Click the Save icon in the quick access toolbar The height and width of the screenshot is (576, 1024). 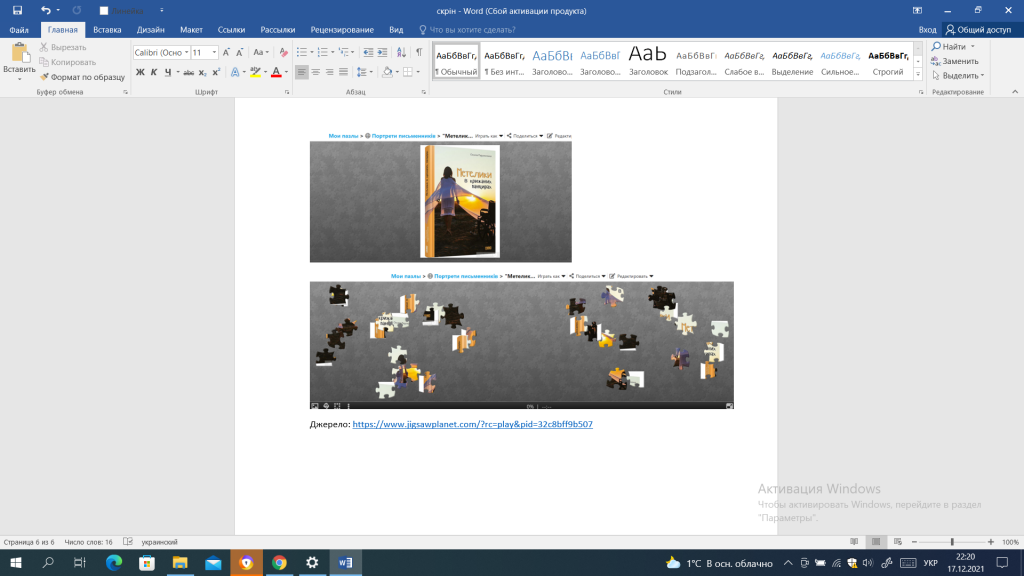pyautogui.click(x=17, y=10)
